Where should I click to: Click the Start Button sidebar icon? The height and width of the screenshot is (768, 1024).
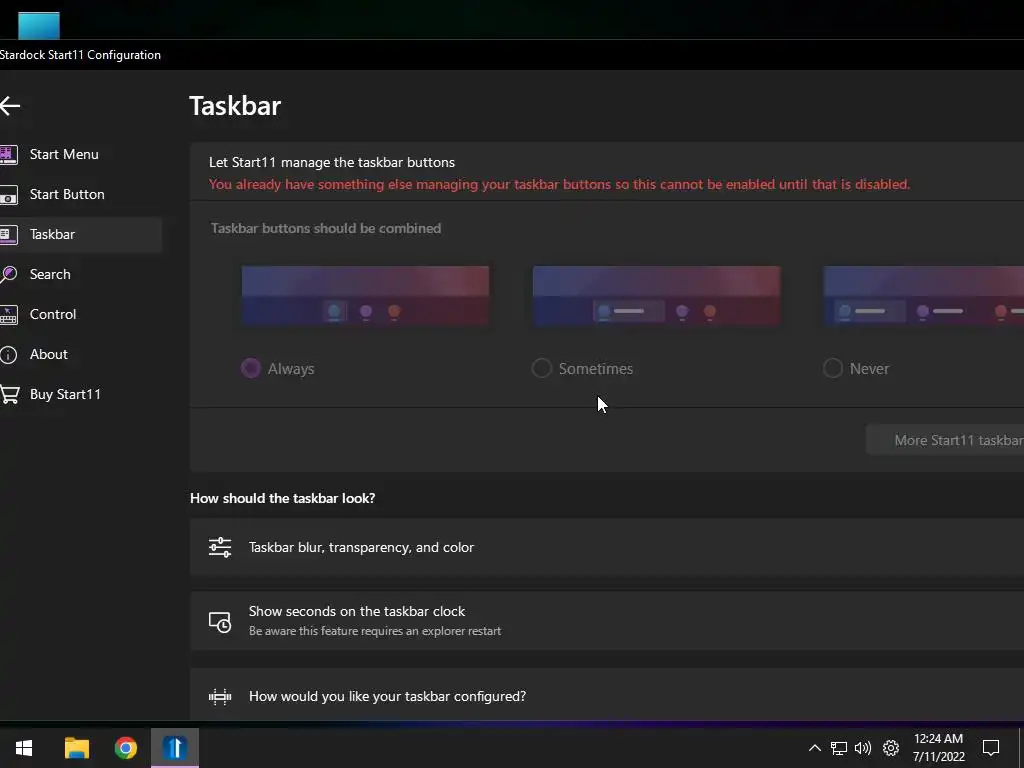pos(8,195)
